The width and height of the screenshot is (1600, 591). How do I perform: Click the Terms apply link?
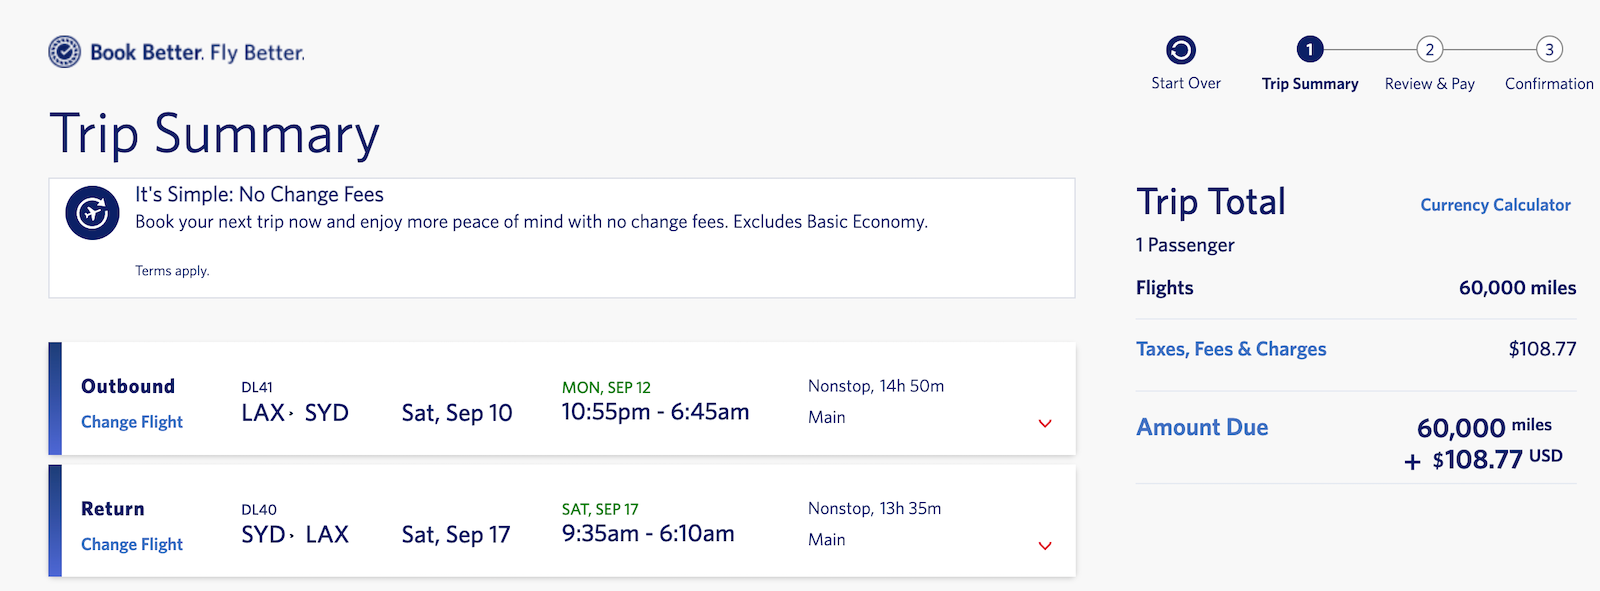172,270
